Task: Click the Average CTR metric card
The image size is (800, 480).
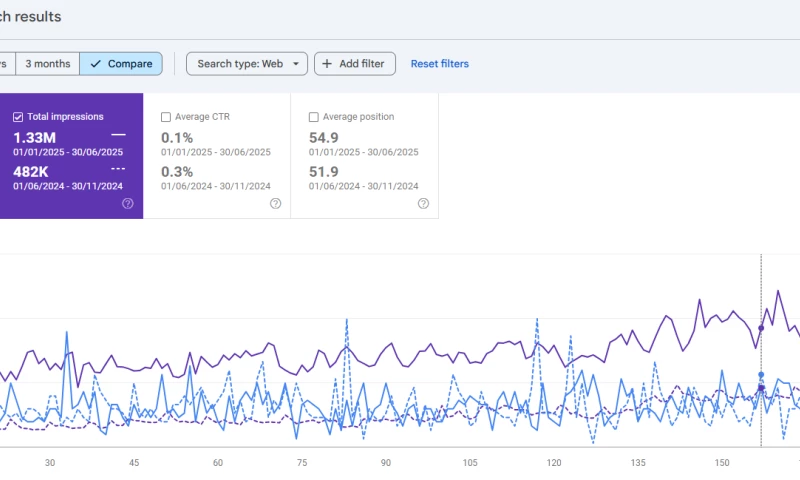Action: (x=217, y=156)
